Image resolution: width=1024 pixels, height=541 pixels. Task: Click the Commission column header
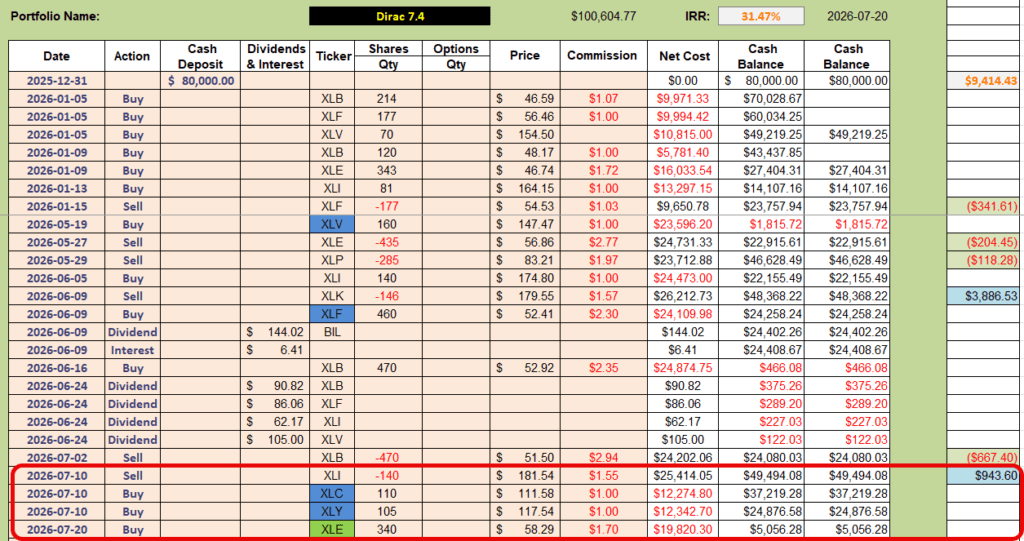pos(601,56)
